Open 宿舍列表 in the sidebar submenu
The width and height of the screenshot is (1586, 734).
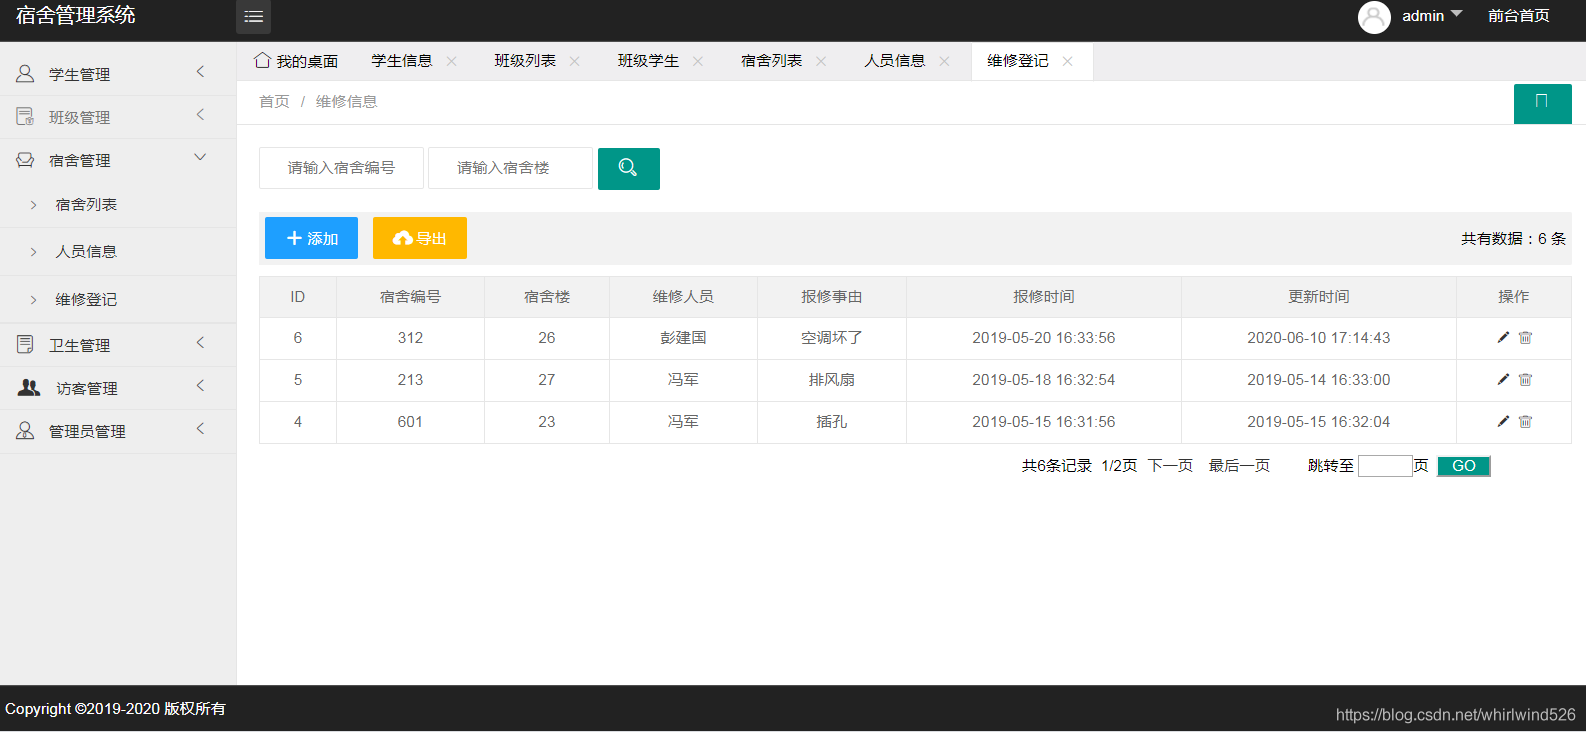[x=86, y=205]
